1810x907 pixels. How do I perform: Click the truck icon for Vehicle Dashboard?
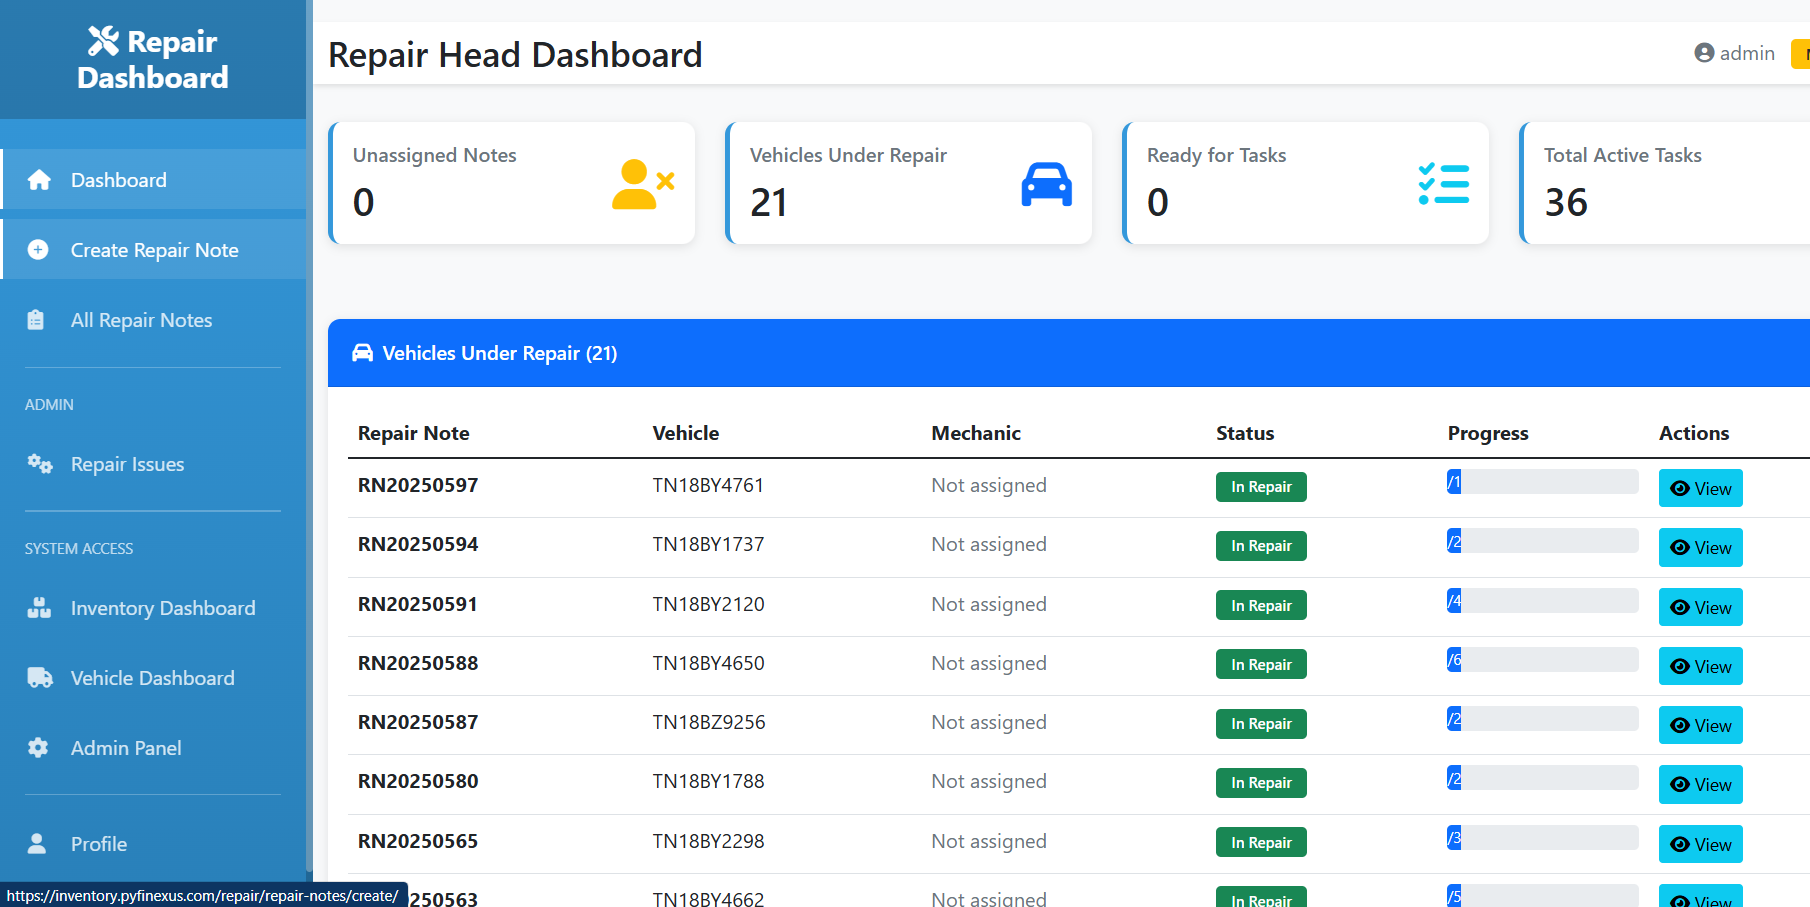click(x=39, y=678)
